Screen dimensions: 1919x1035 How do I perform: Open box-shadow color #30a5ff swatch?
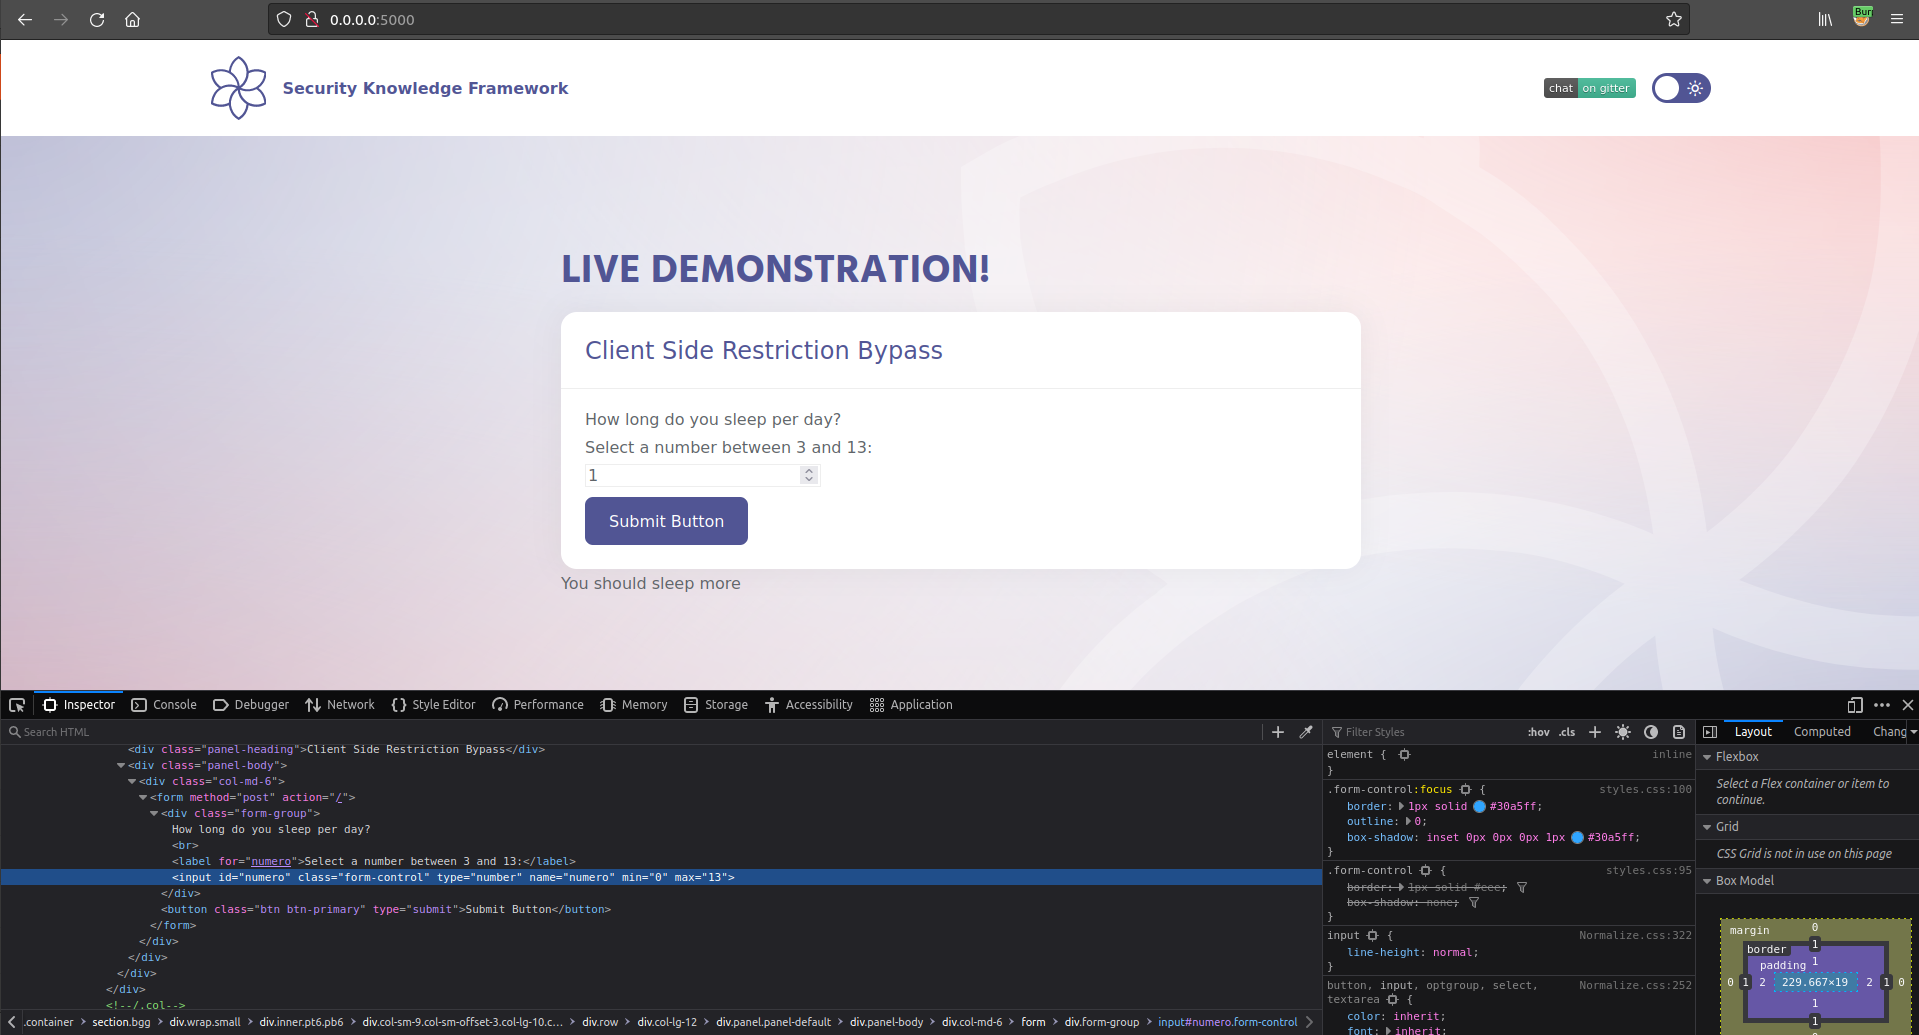point(1577,838)
